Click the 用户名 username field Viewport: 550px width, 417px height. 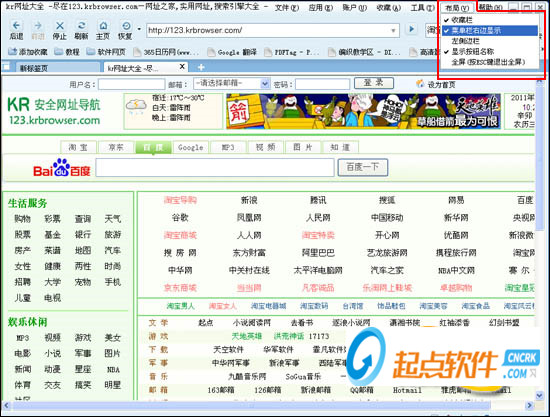[x=132, y=84]
